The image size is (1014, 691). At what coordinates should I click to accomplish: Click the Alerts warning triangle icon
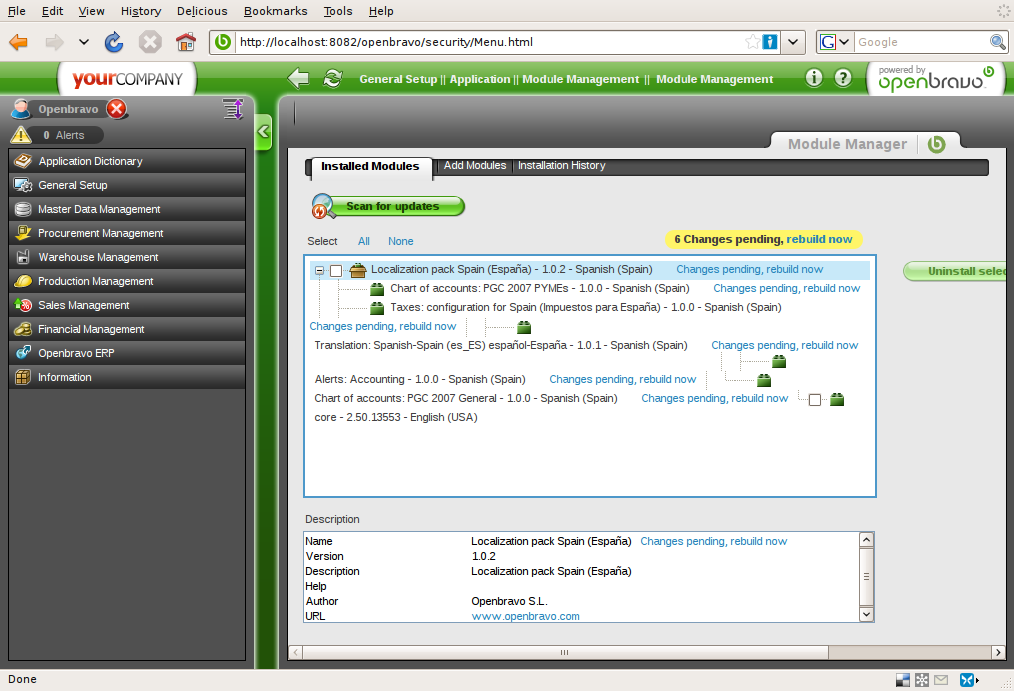tap(21, 134)
